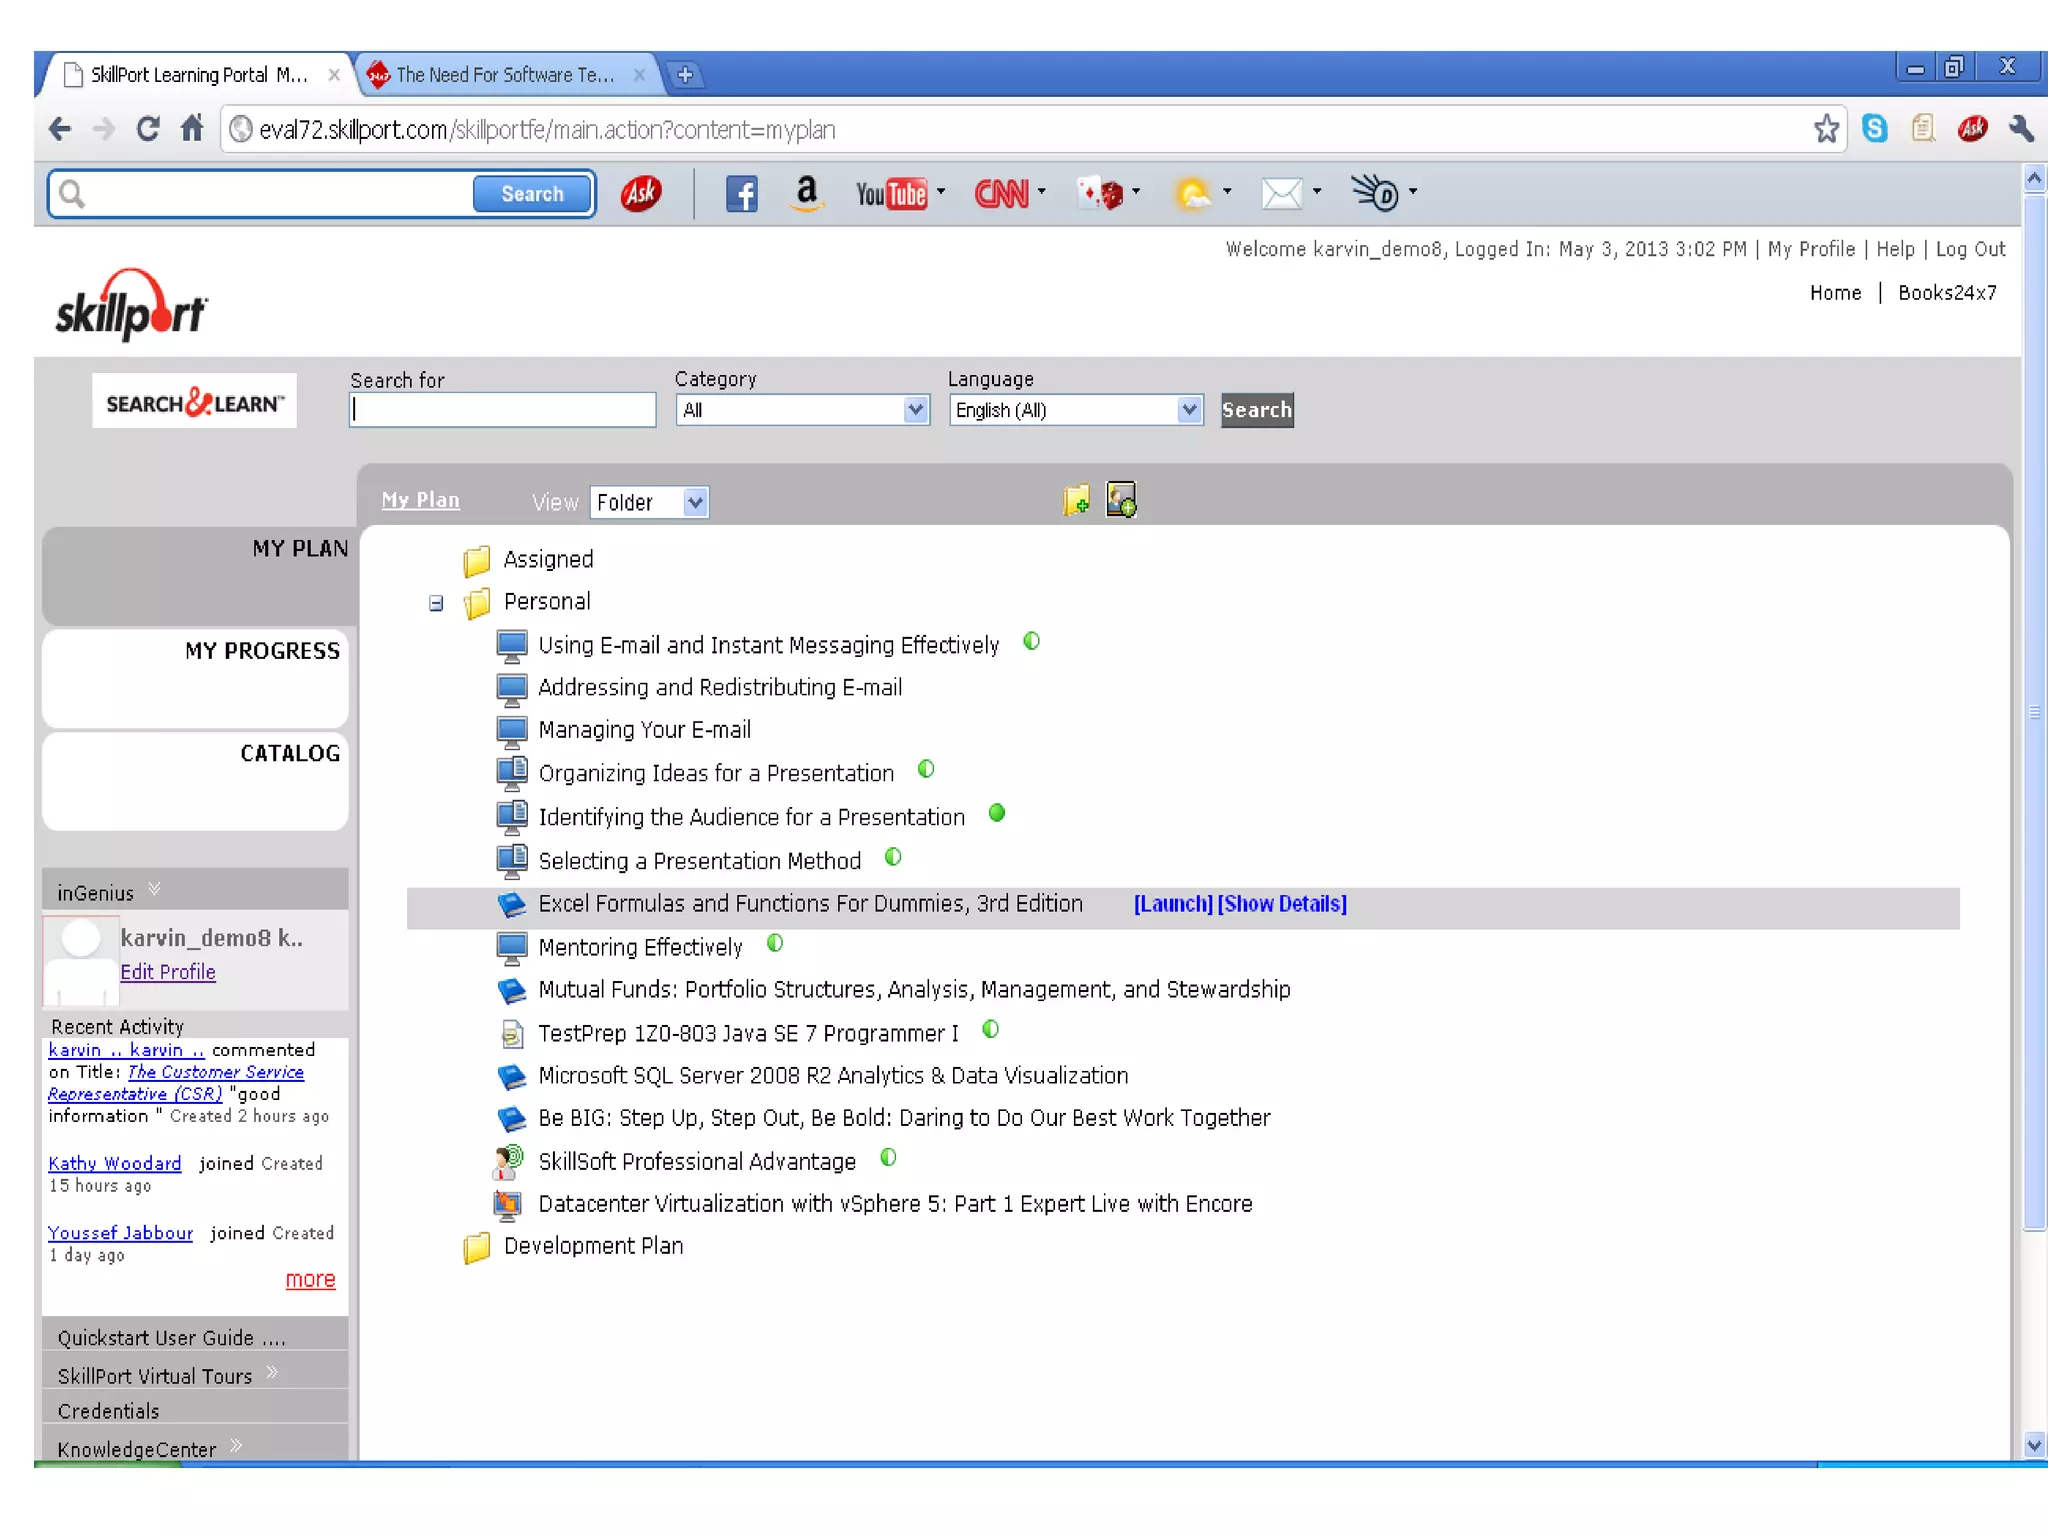Collapse the Personal folder tree

[x=436, y=603]
